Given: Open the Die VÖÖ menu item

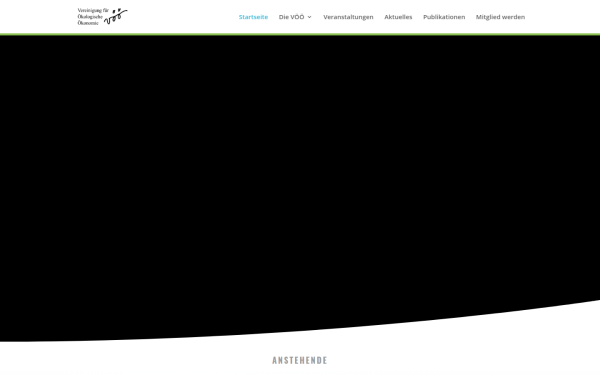Looking at the screenshot, I should coord(292,17).
